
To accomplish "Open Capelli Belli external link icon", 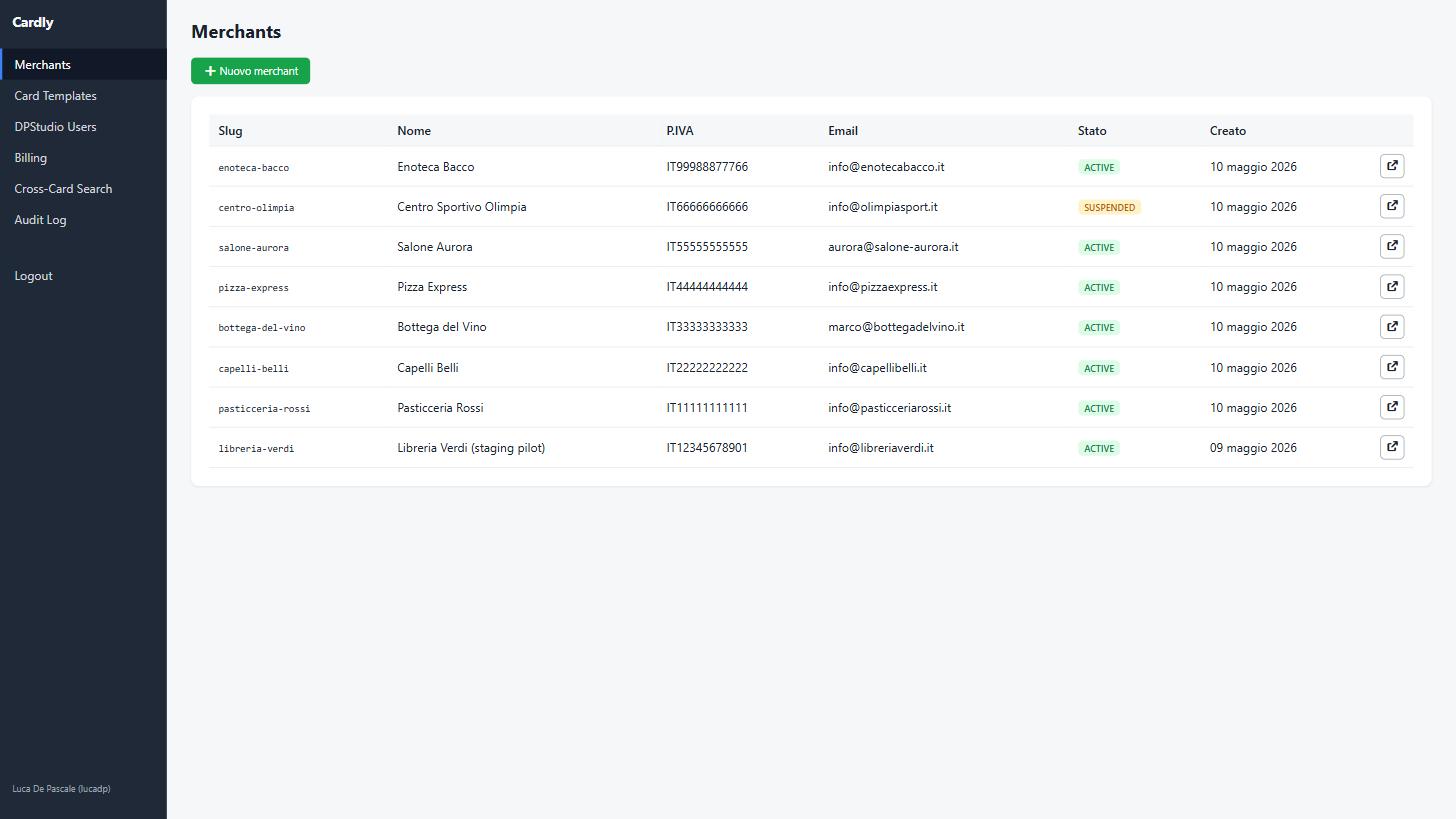I will (1392, 367).
